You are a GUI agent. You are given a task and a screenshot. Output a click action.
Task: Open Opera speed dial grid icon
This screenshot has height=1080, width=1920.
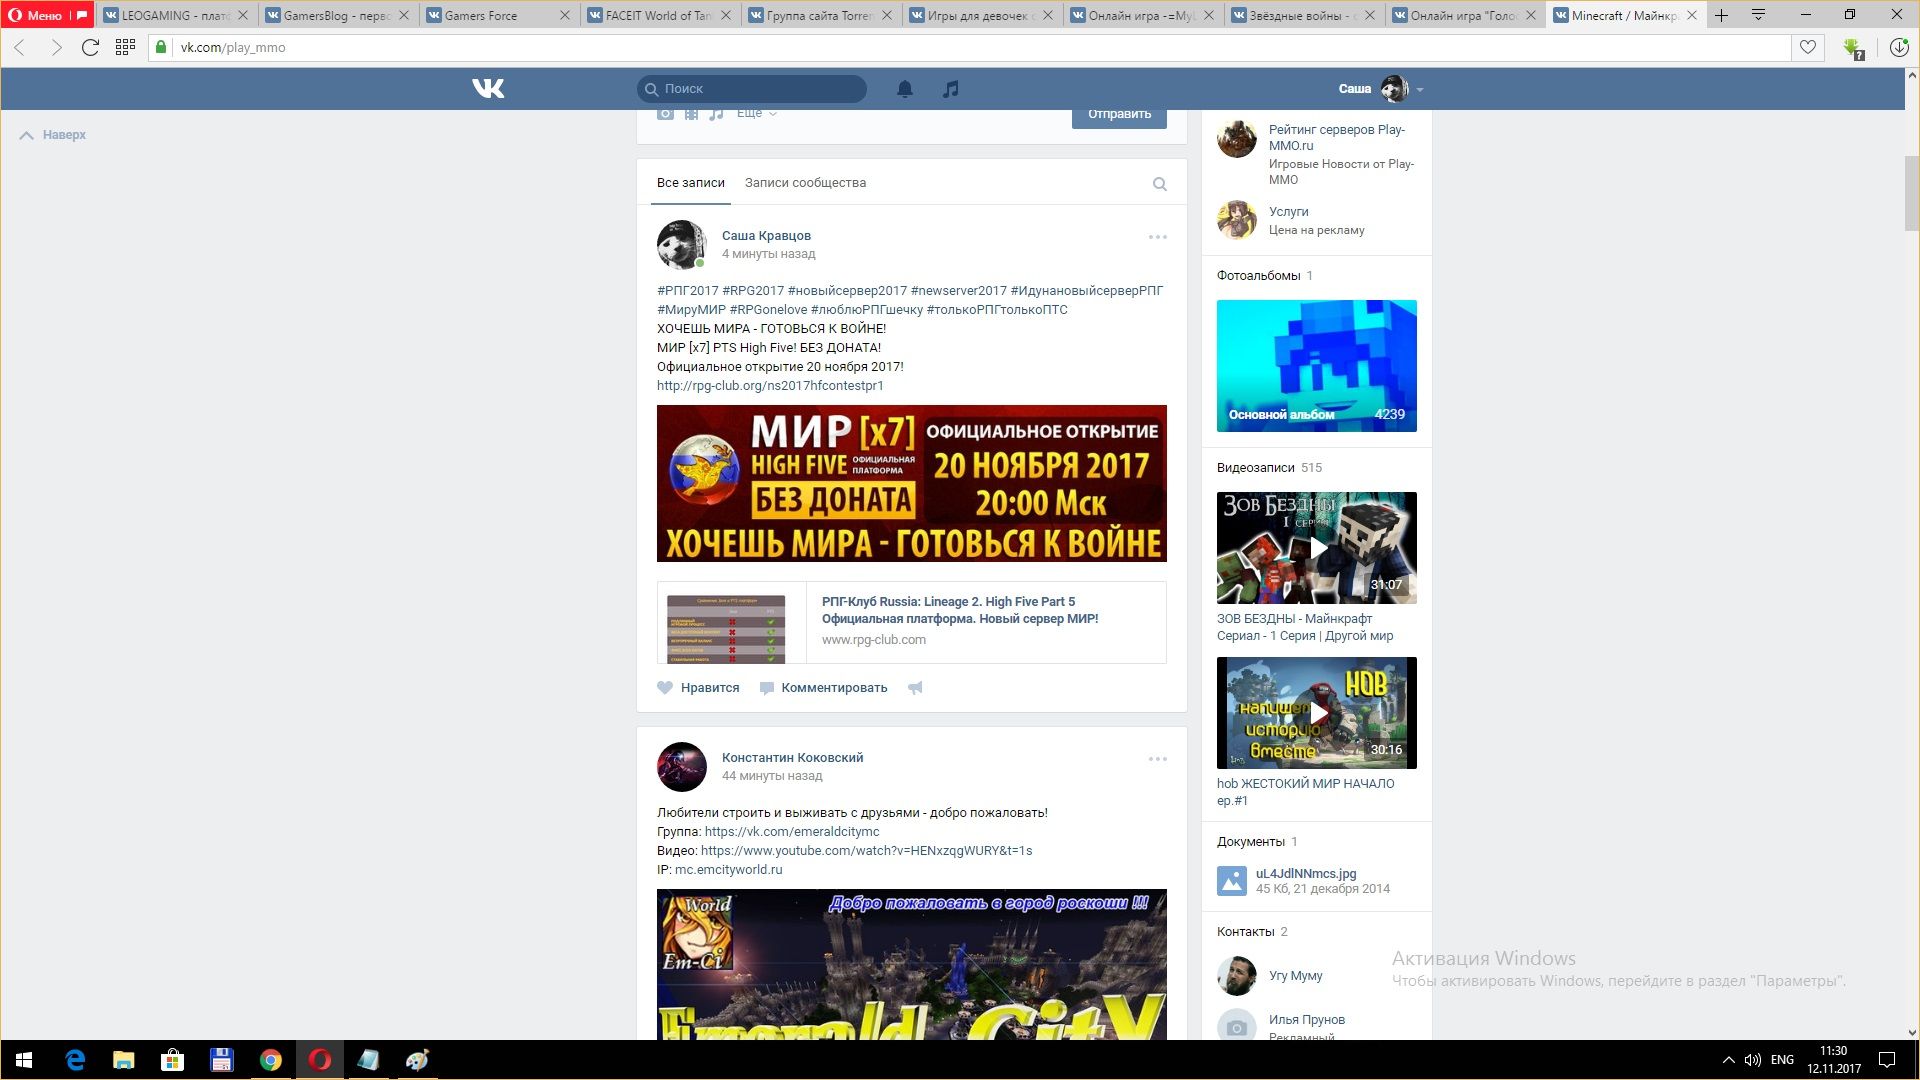coord(125,47)
